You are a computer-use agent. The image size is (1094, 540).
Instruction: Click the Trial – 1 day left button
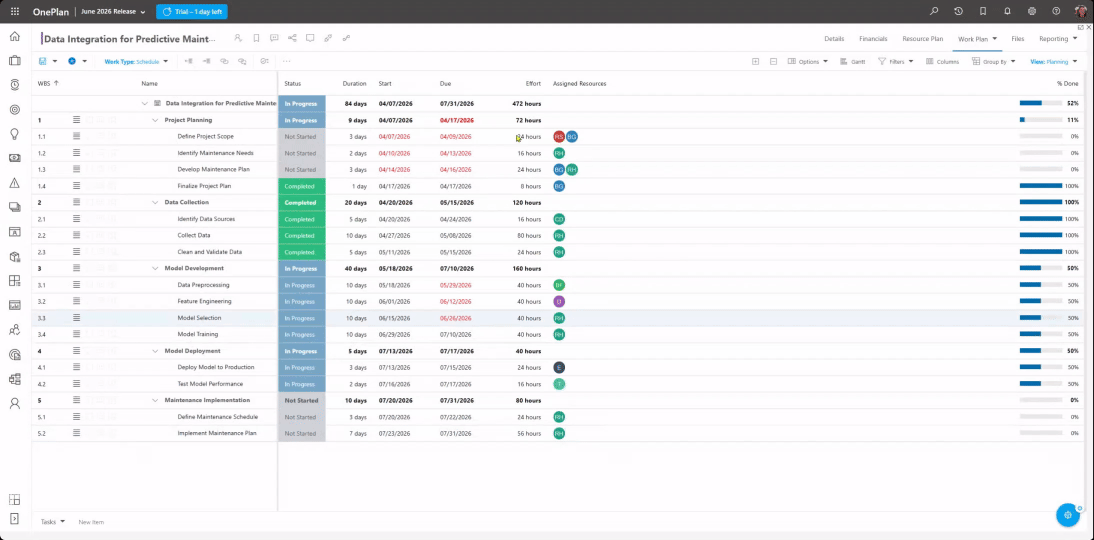click(192, 12)
